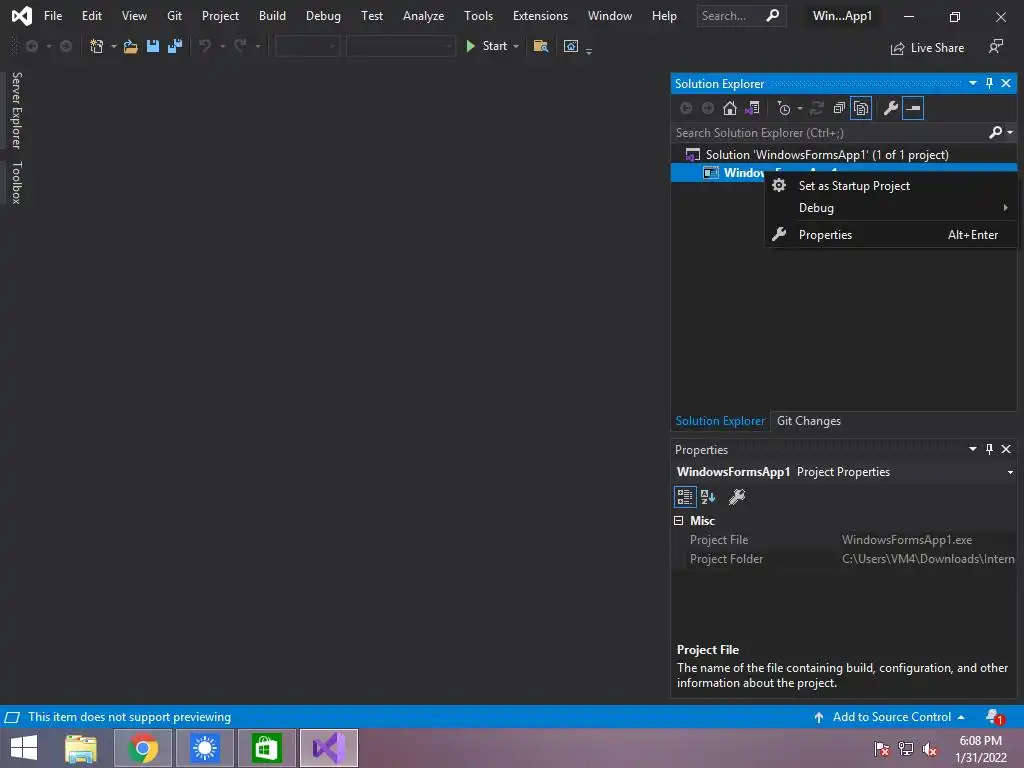Click the wrench Properties icon in Solution Explorer toolbar
The width and height of the screenshot is (1024, 768).
(x=891, y=108)
